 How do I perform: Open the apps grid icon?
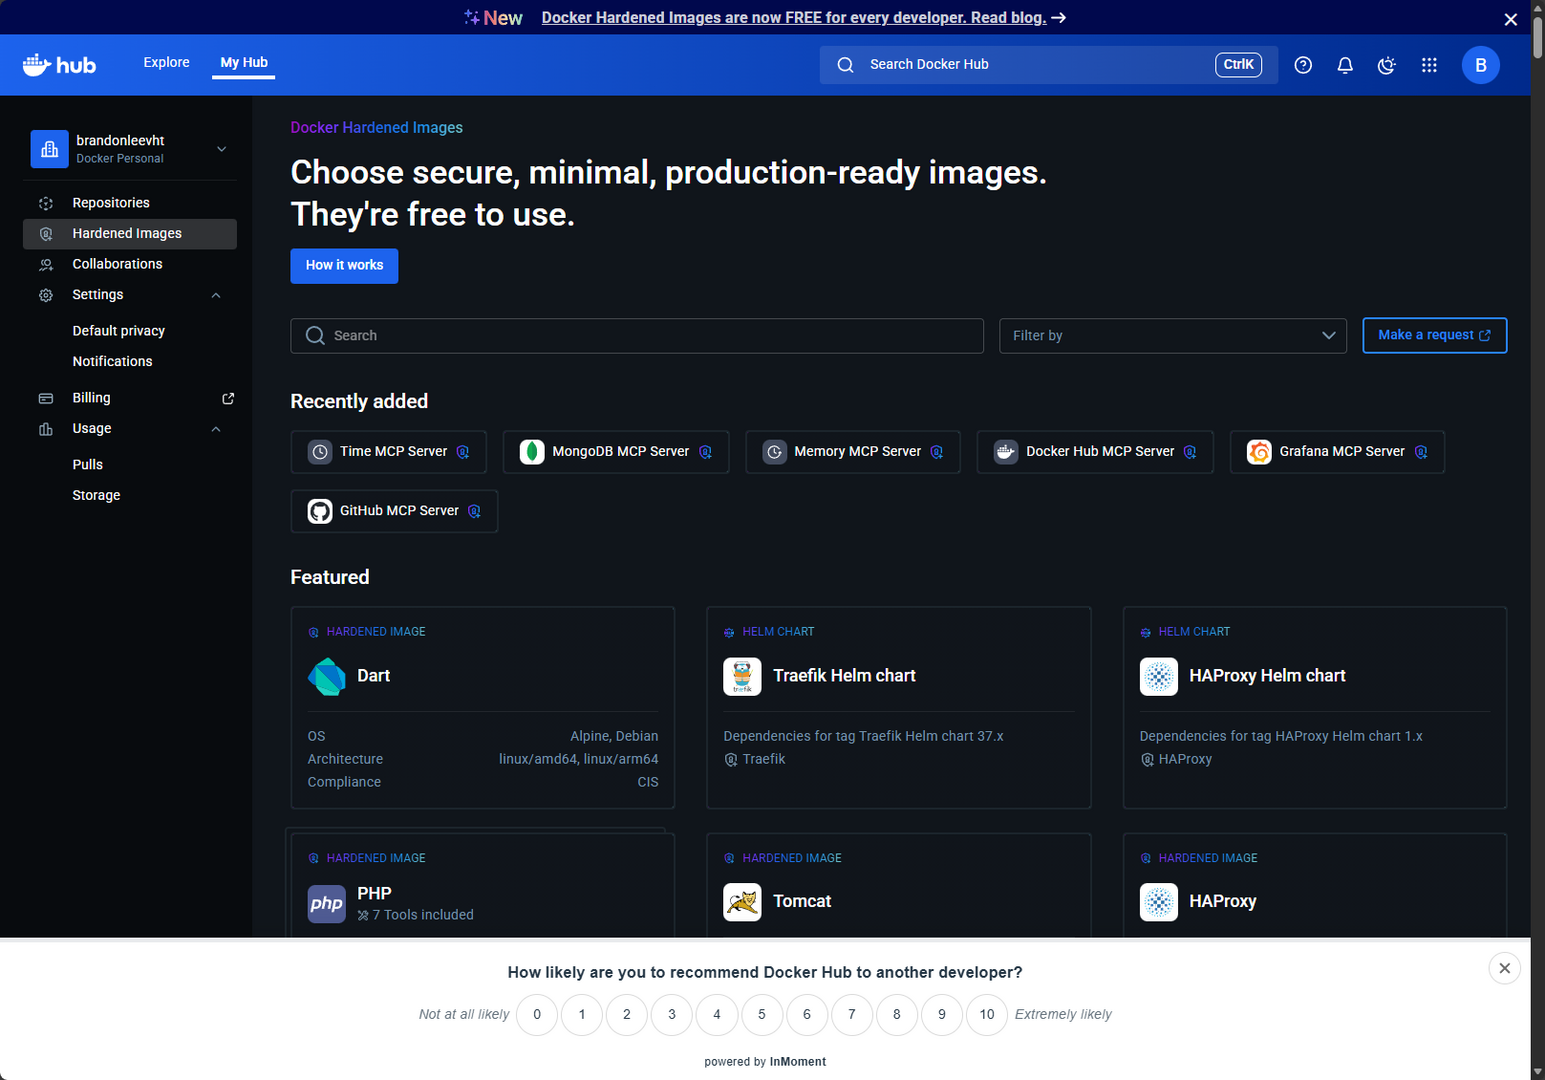coord(1429,65)
